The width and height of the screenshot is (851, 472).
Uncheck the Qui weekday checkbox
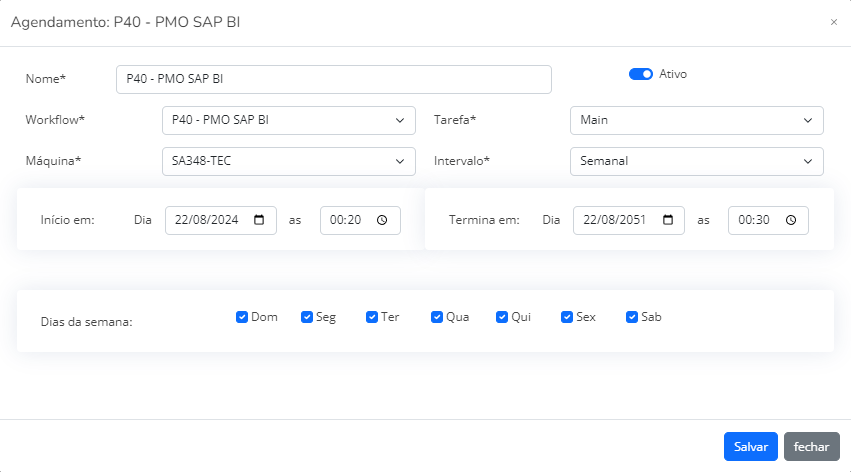501,317
